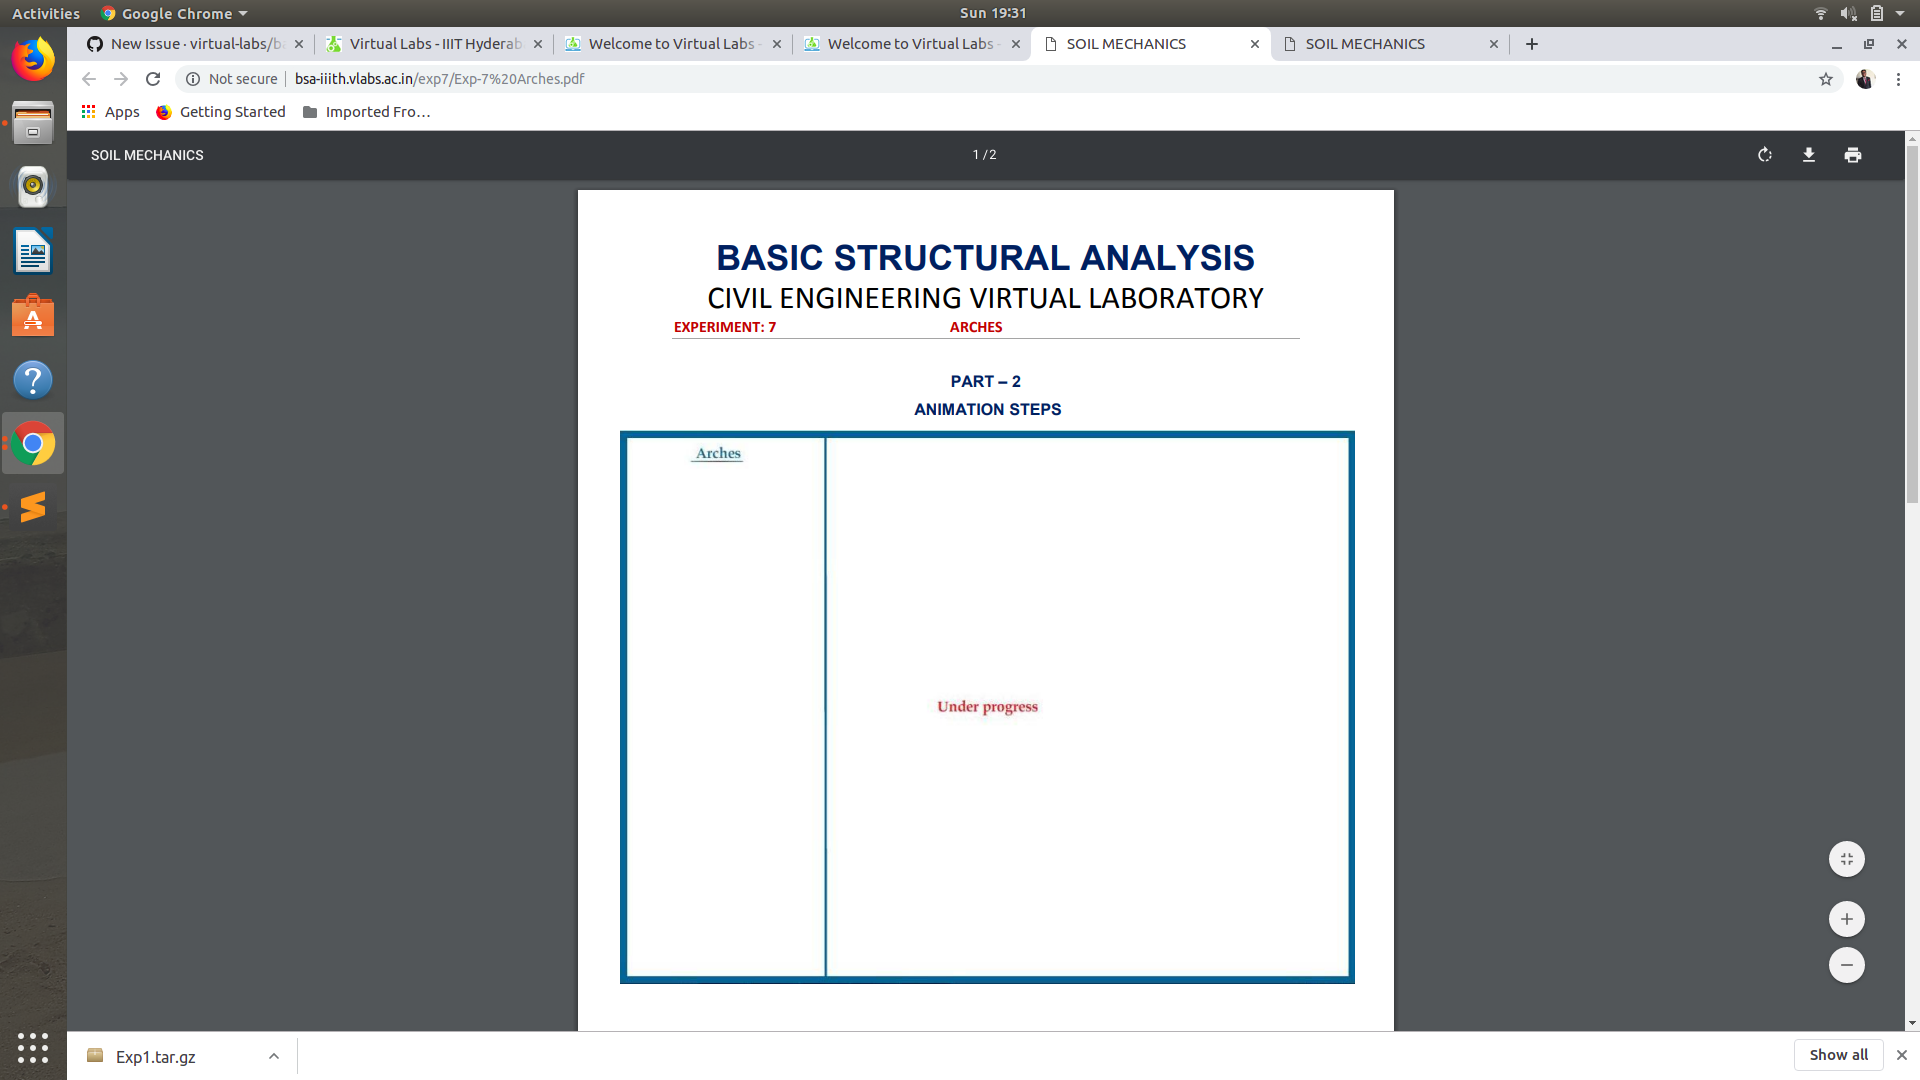Launch Sublime Text from the dock
The image size is (1920, 1080).
click(33, 507)
